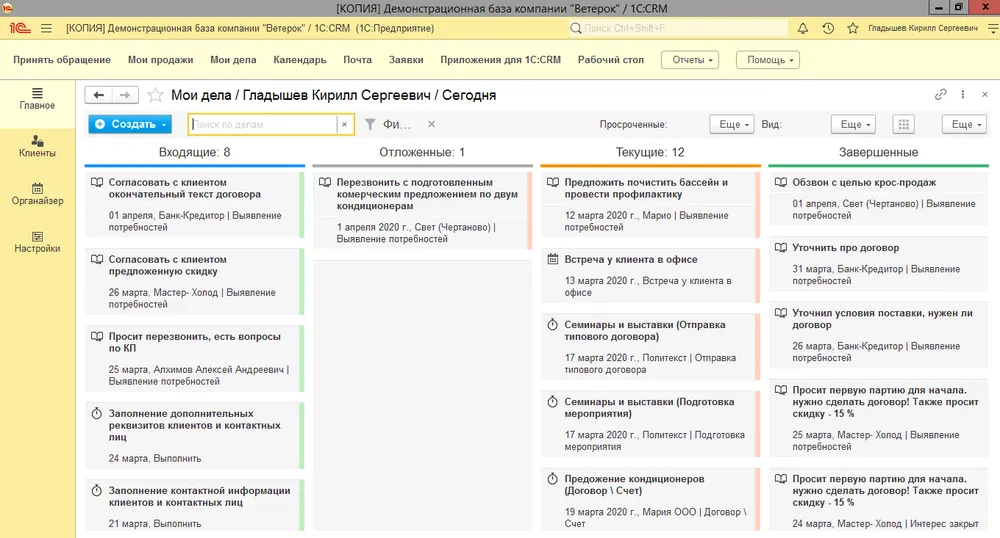
Task: Click the 1C logo icon
Action: tap(19, 28)
